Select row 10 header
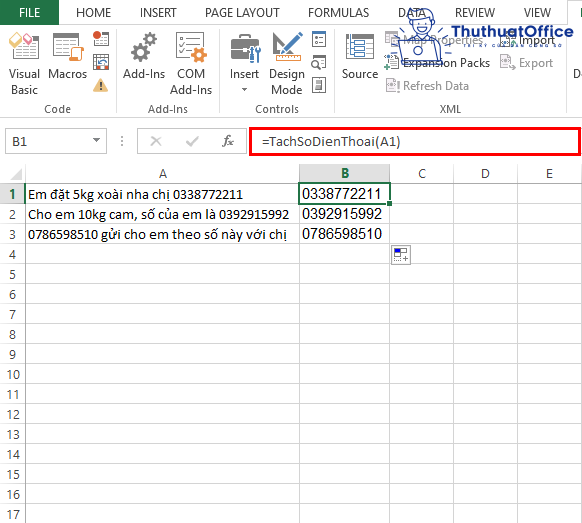The width and height of the screenshot is (582, 523). tap(13, 374)
